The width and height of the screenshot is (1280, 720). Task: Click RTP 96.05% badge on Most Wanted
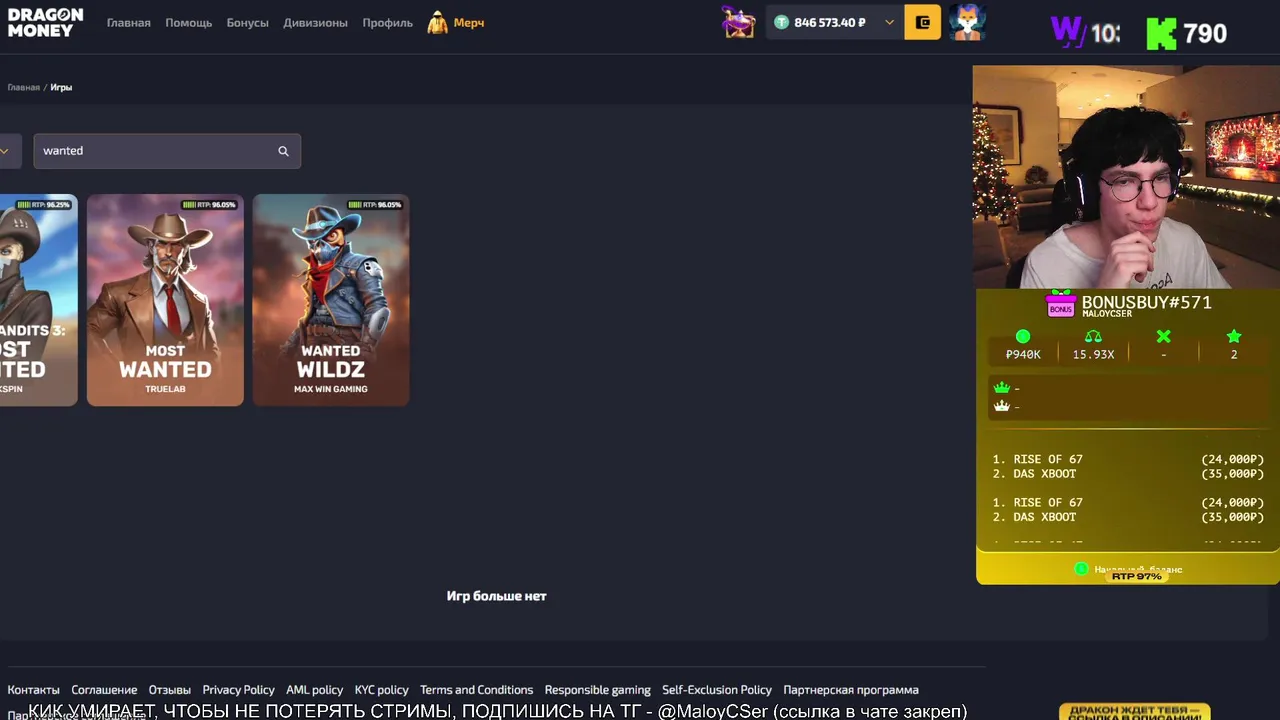(x=209, y=205)
